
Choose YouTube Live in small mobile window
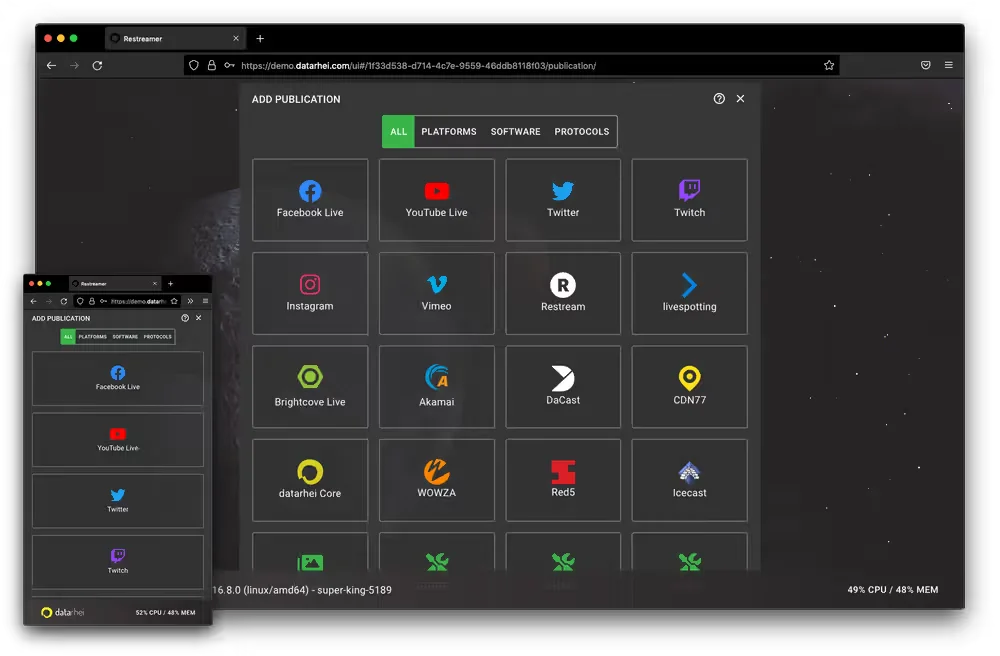pos(118,440)
